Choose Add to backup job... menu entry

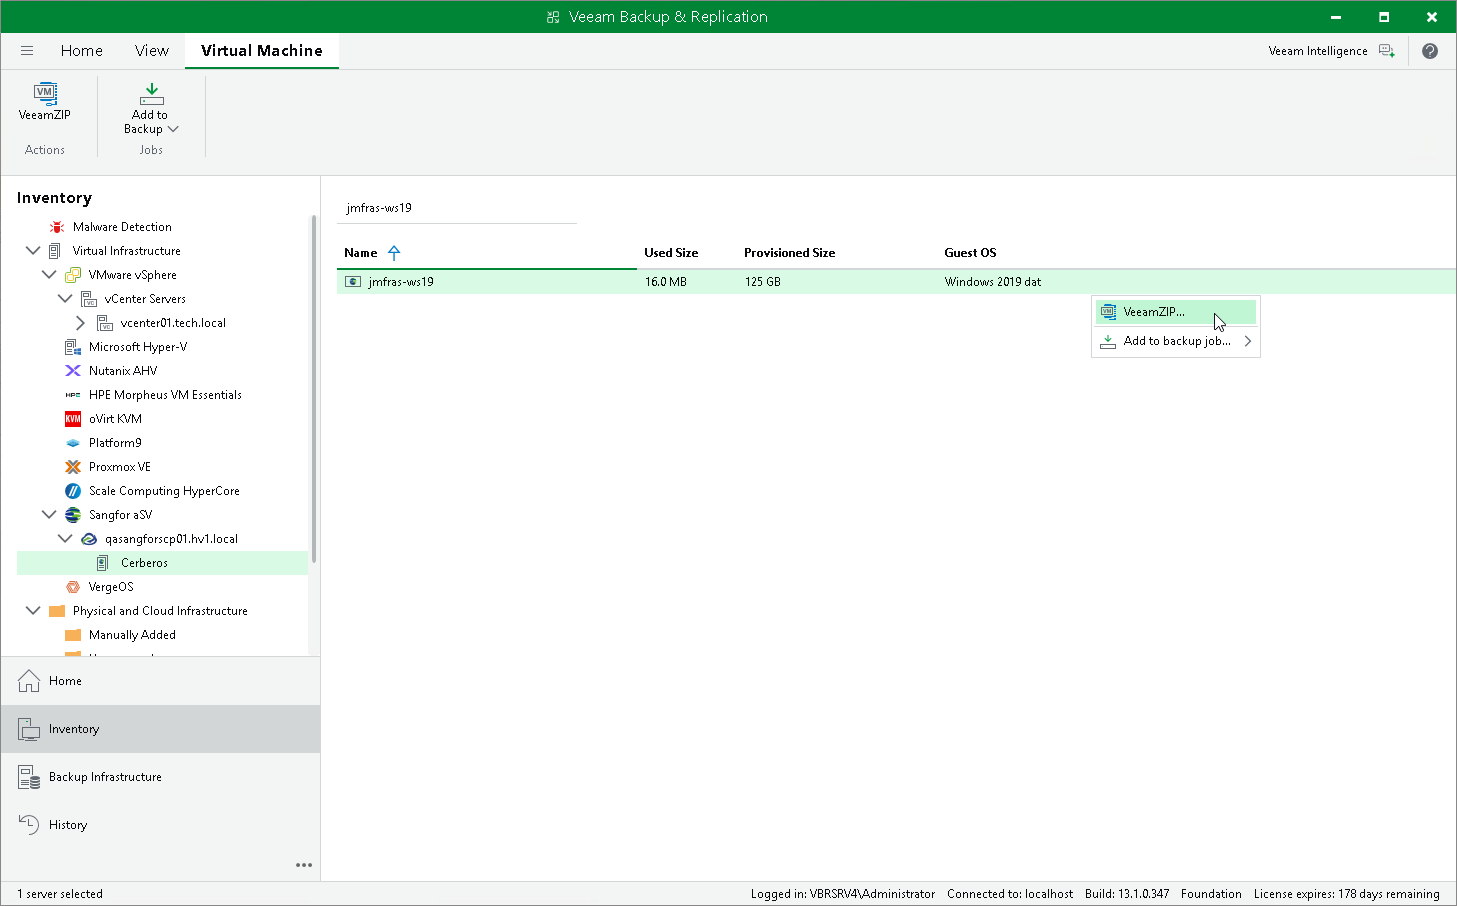click(x=1176, y=341)
